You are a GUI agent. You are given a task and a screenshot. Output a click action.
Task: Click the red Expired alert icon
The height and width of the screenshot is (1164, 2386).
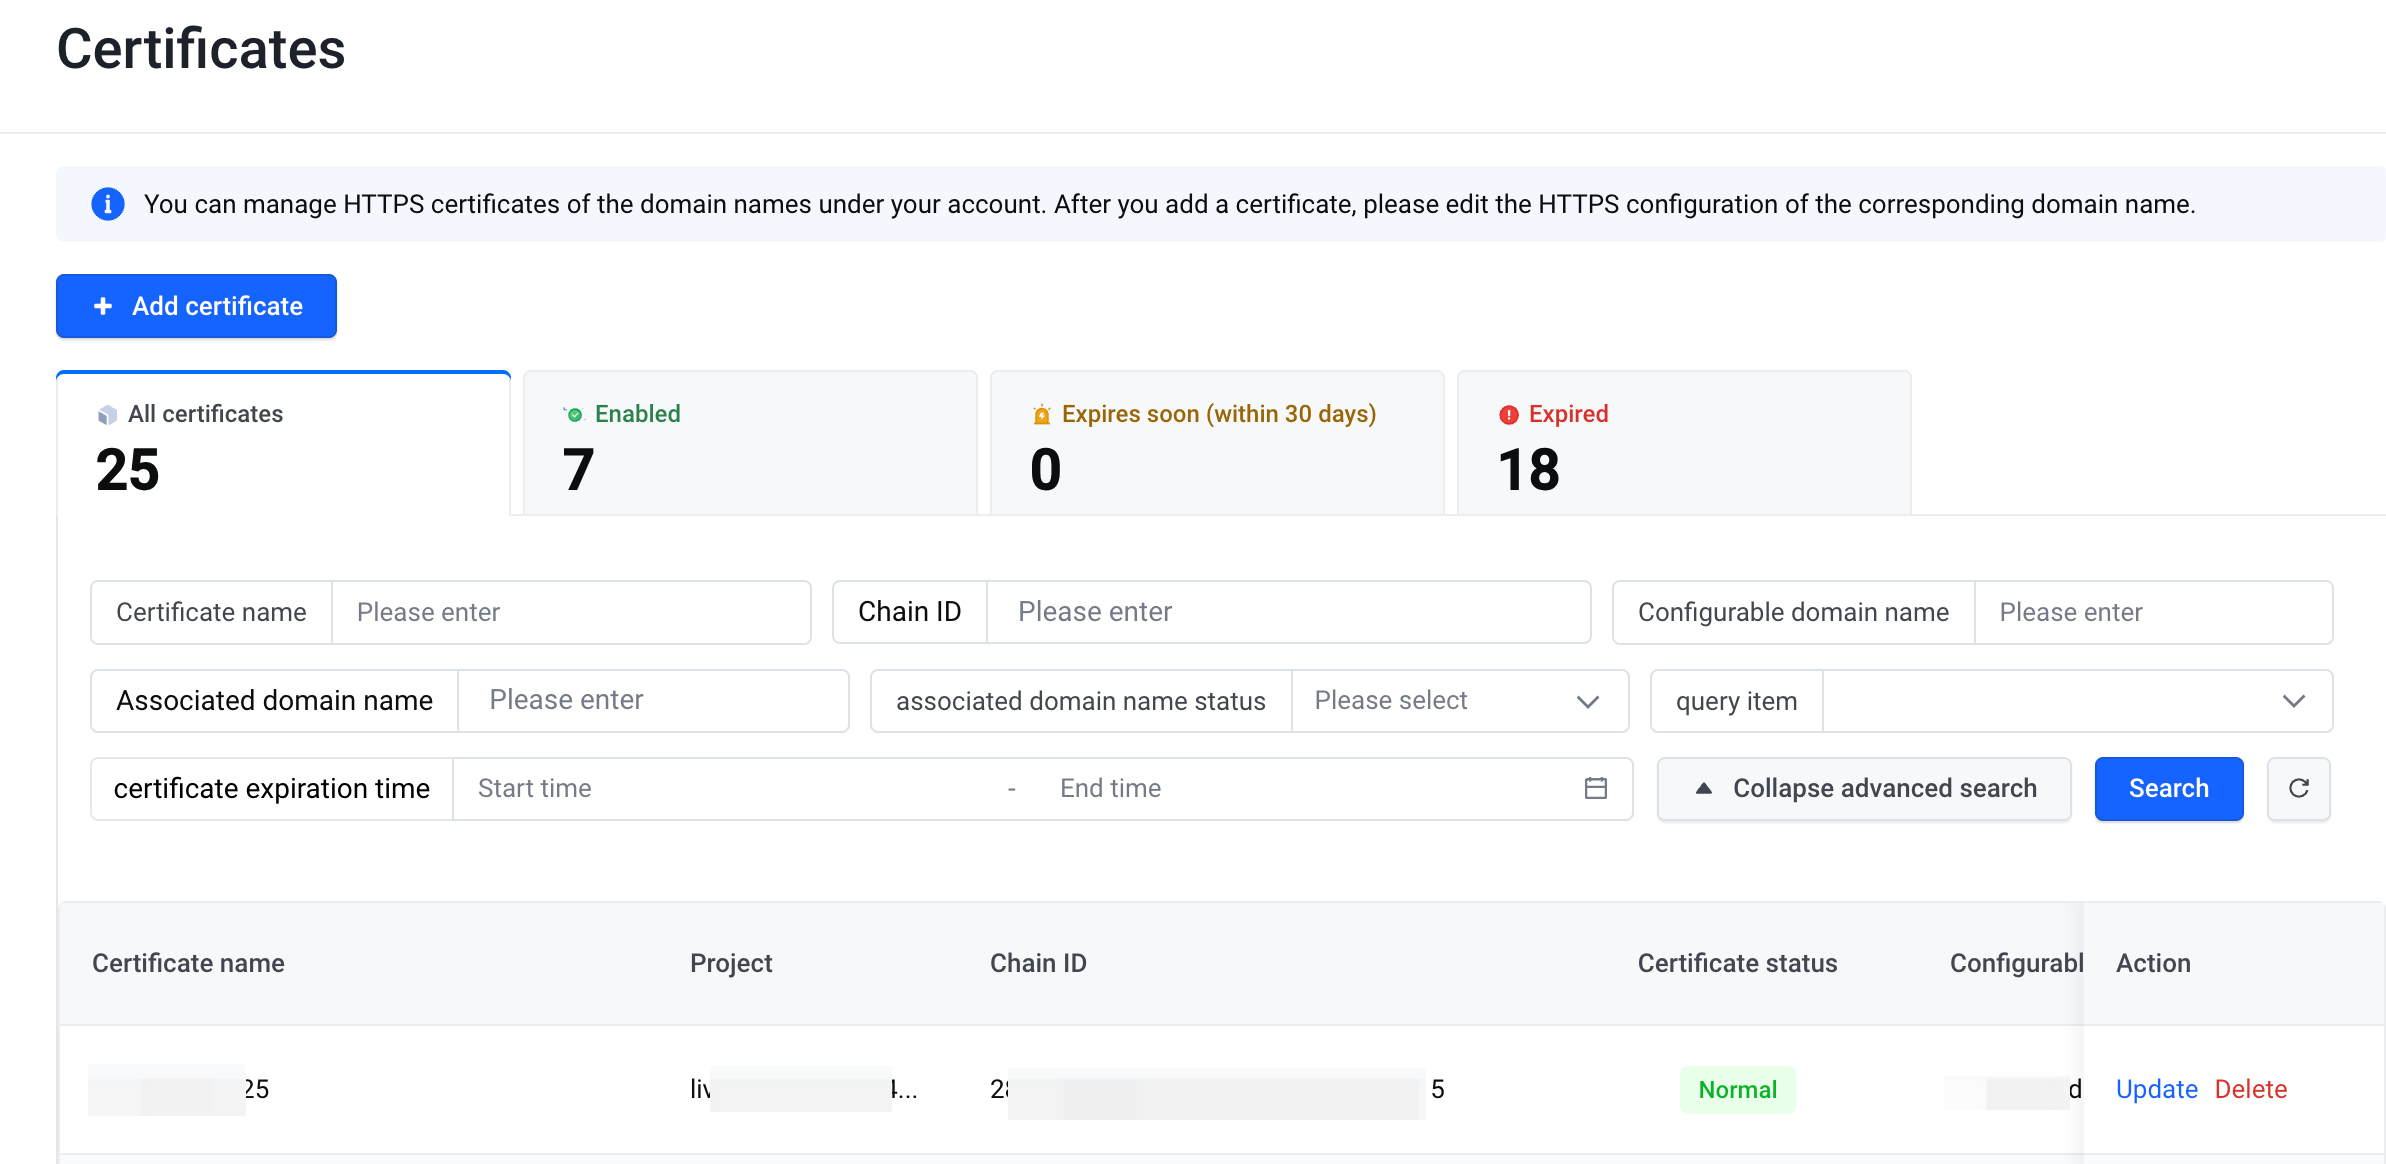[1508, 414]
